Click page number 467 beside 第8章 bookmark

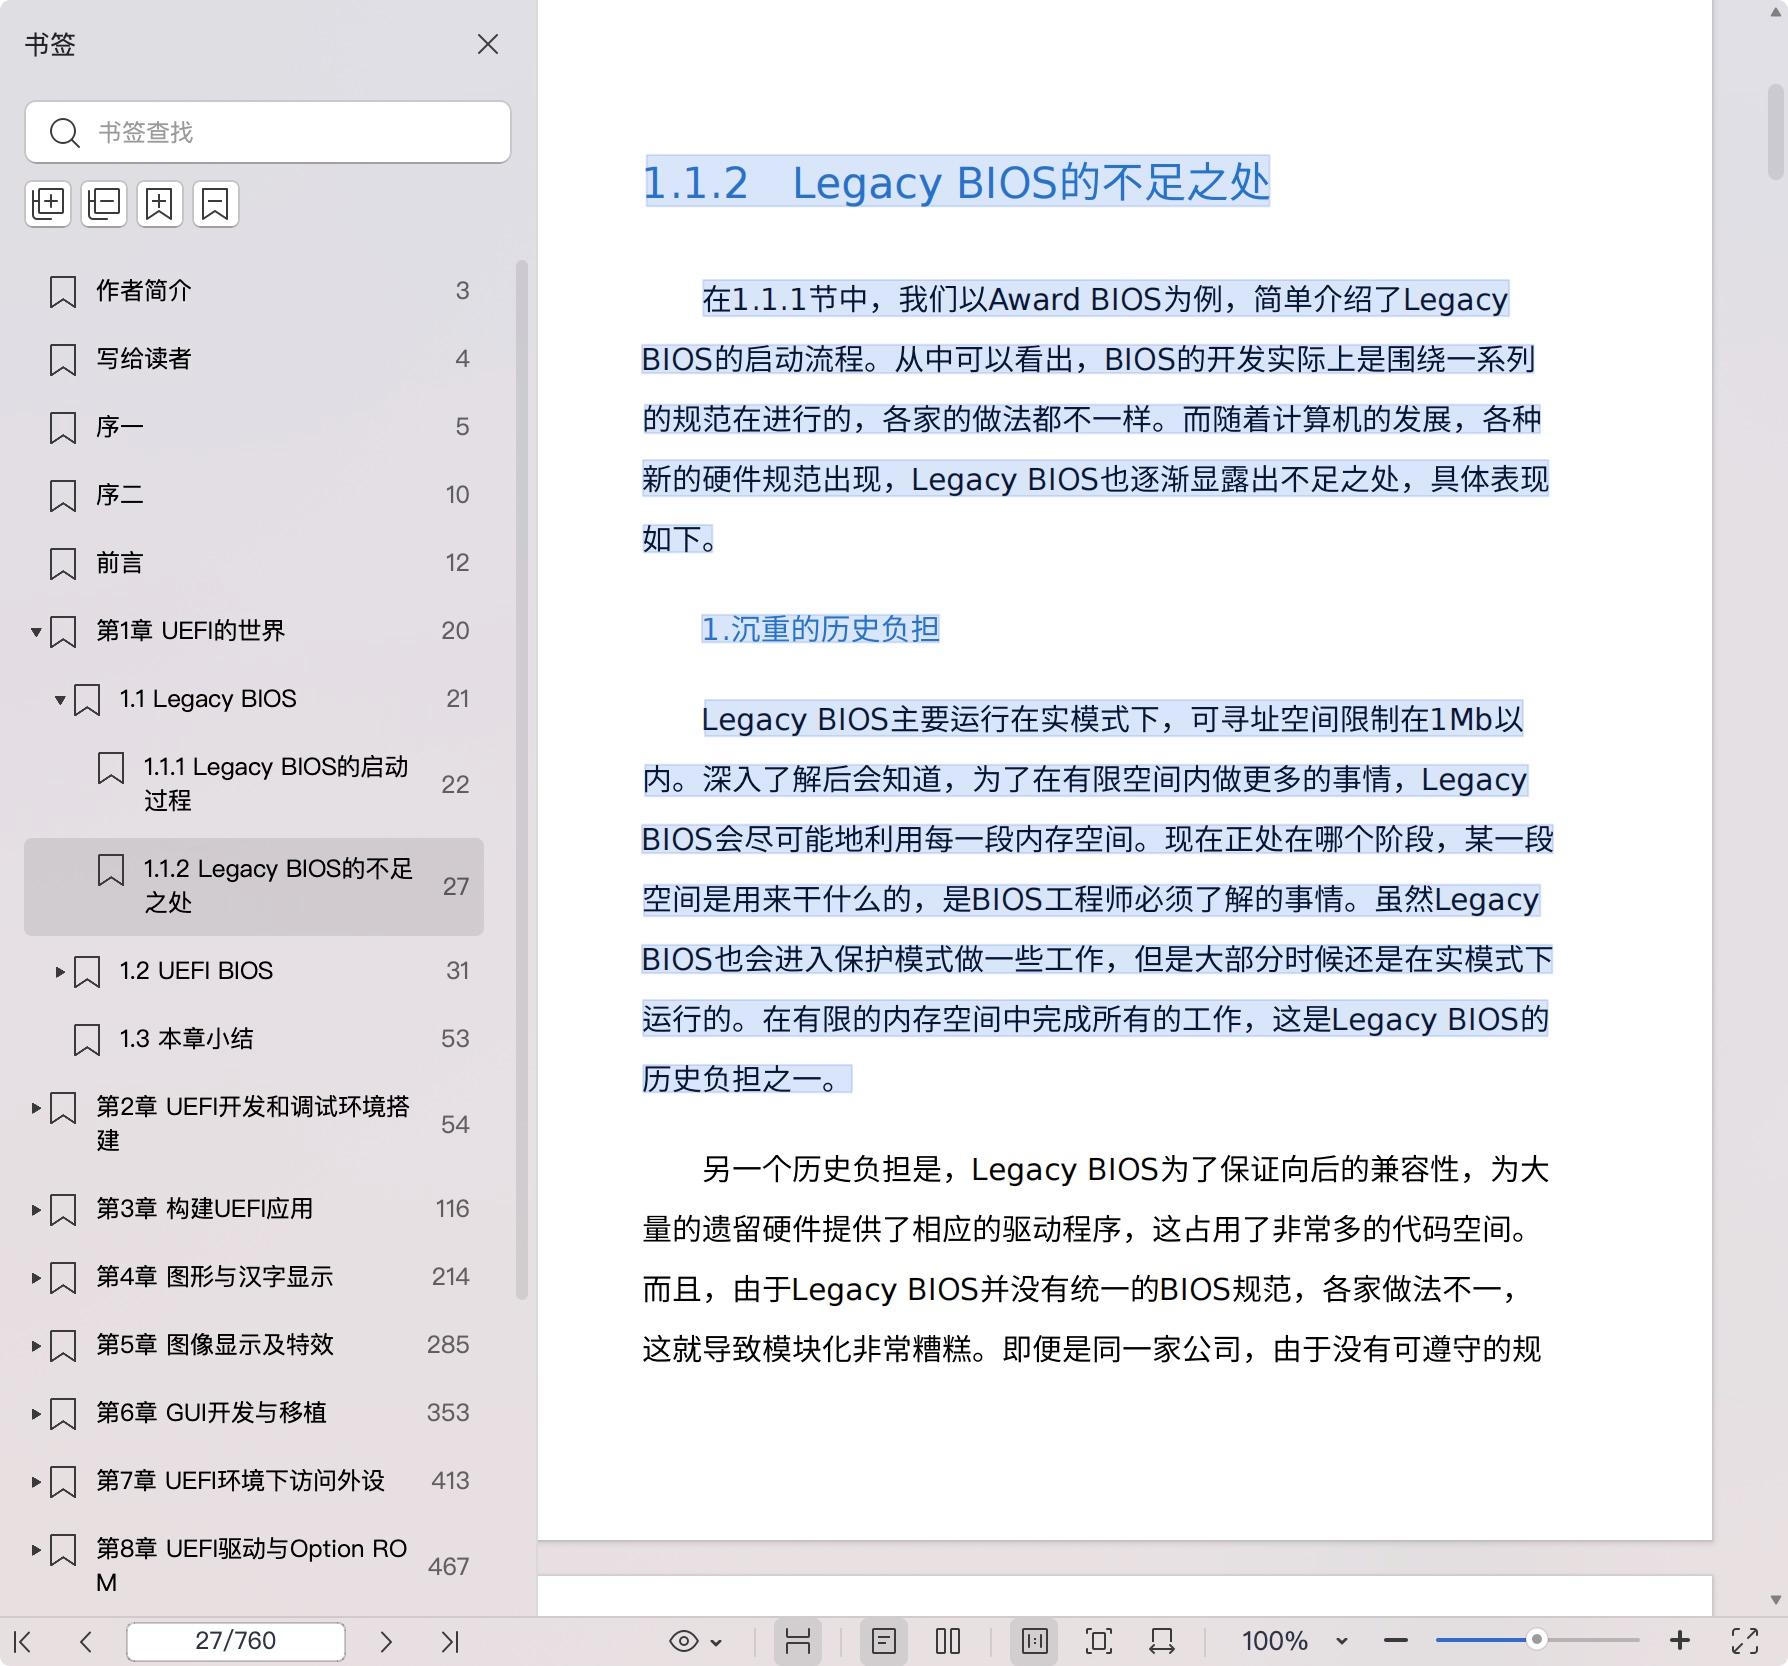click(x=448, y=1567)
